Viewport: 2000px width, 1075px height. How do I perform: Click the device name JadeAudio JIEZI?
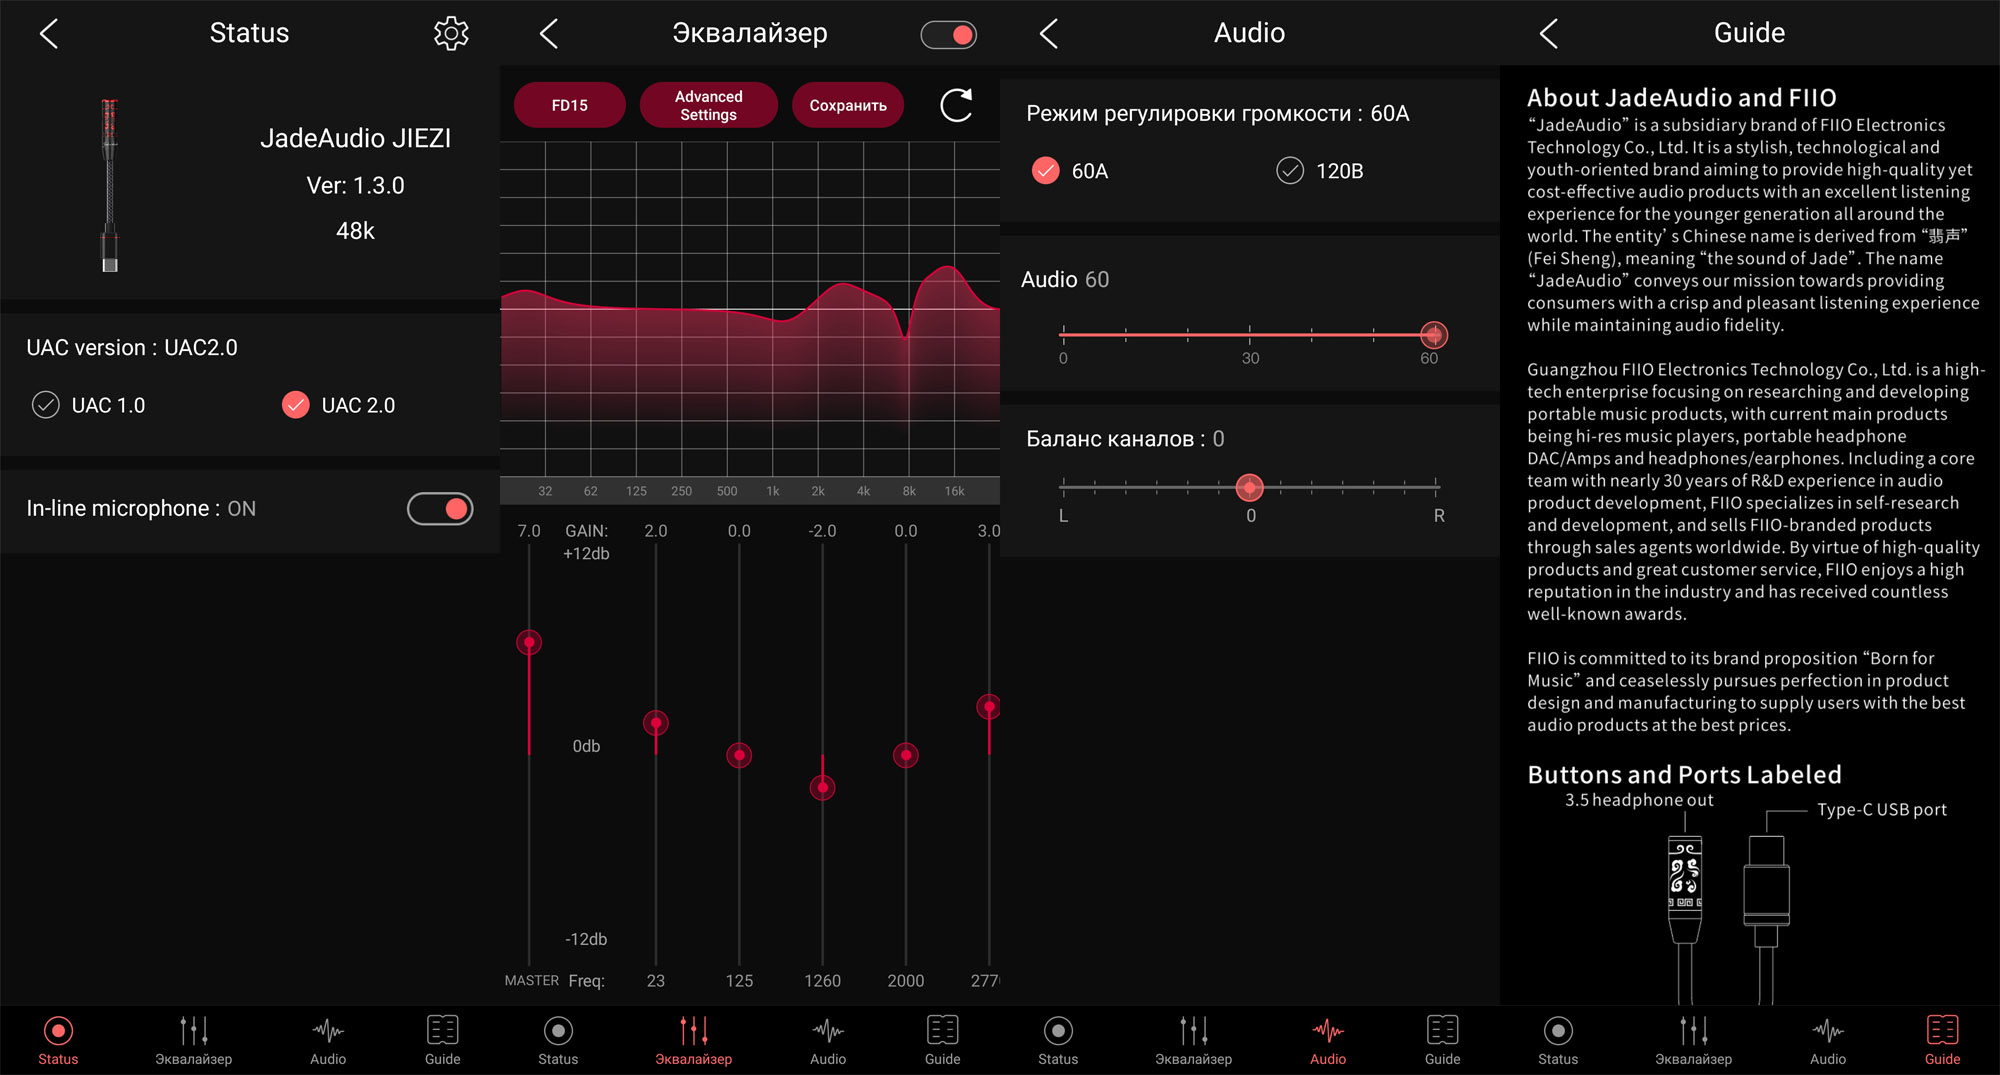355,138
